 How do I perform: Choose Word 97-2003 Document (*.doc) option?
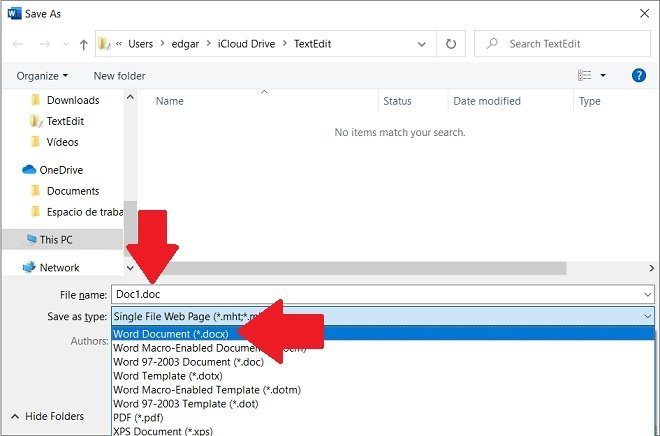tap(383, 362)
